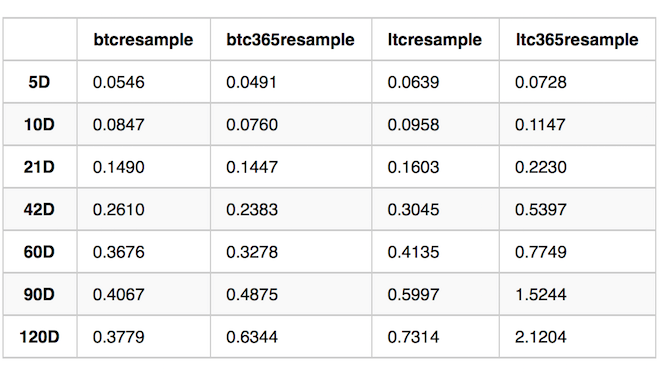Click the 21D row index
Screen dimensions: 660x381
tap(39, 167)
